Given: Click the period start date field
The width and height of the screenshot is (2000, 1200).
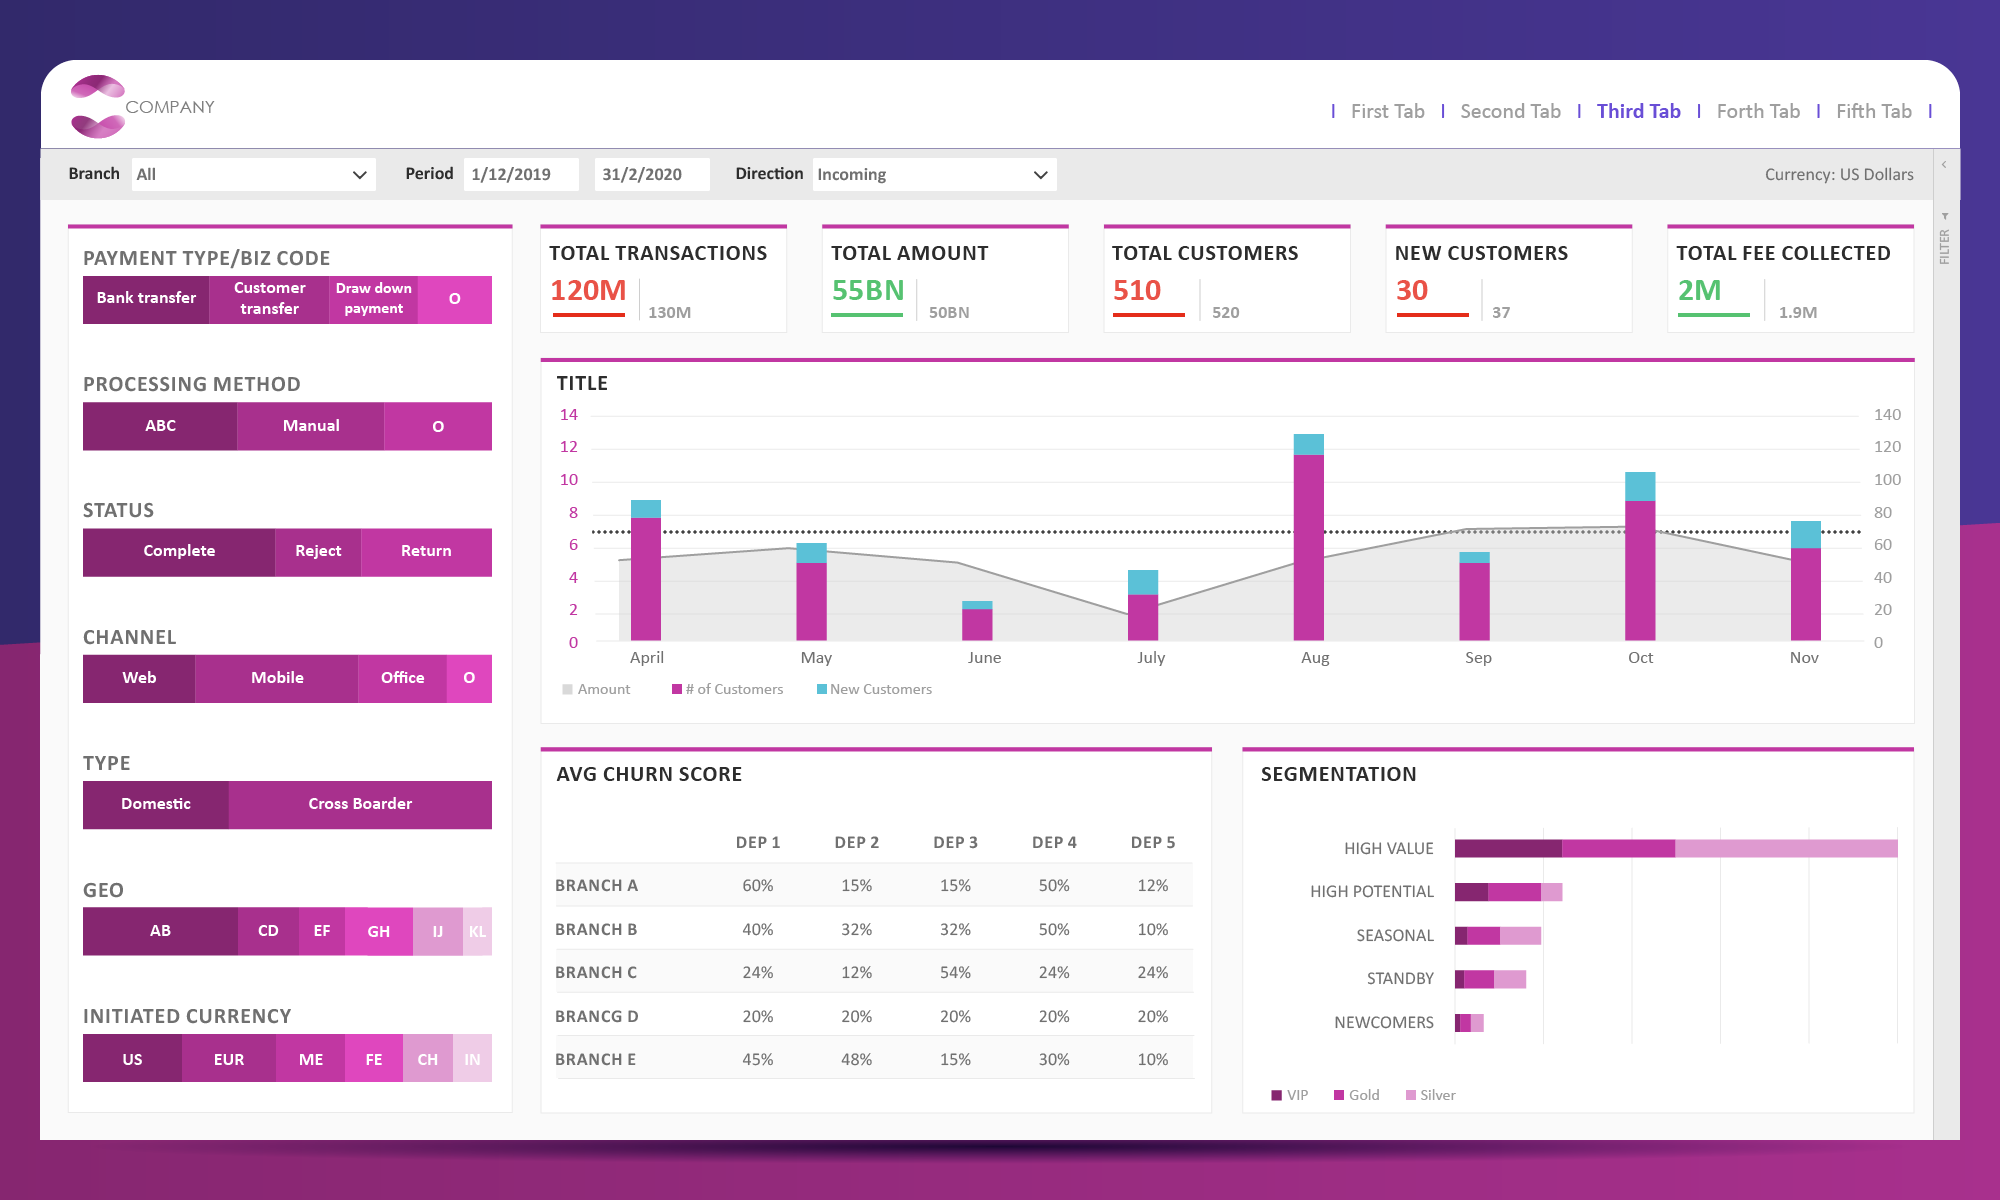Looking at the screenshot, I should 521,174.
